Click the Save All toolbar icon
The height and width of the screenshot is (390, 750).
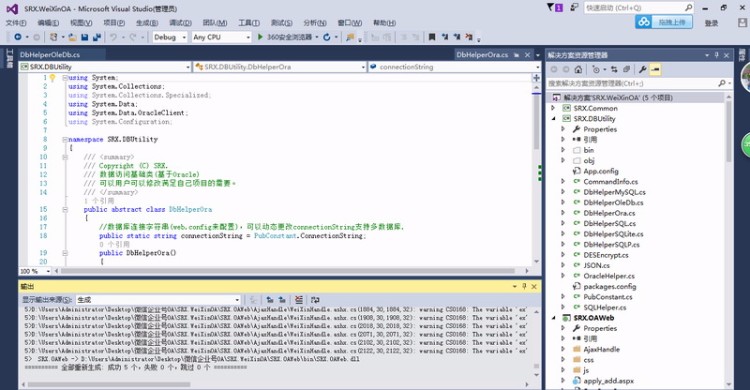click(x=97, y=37)
